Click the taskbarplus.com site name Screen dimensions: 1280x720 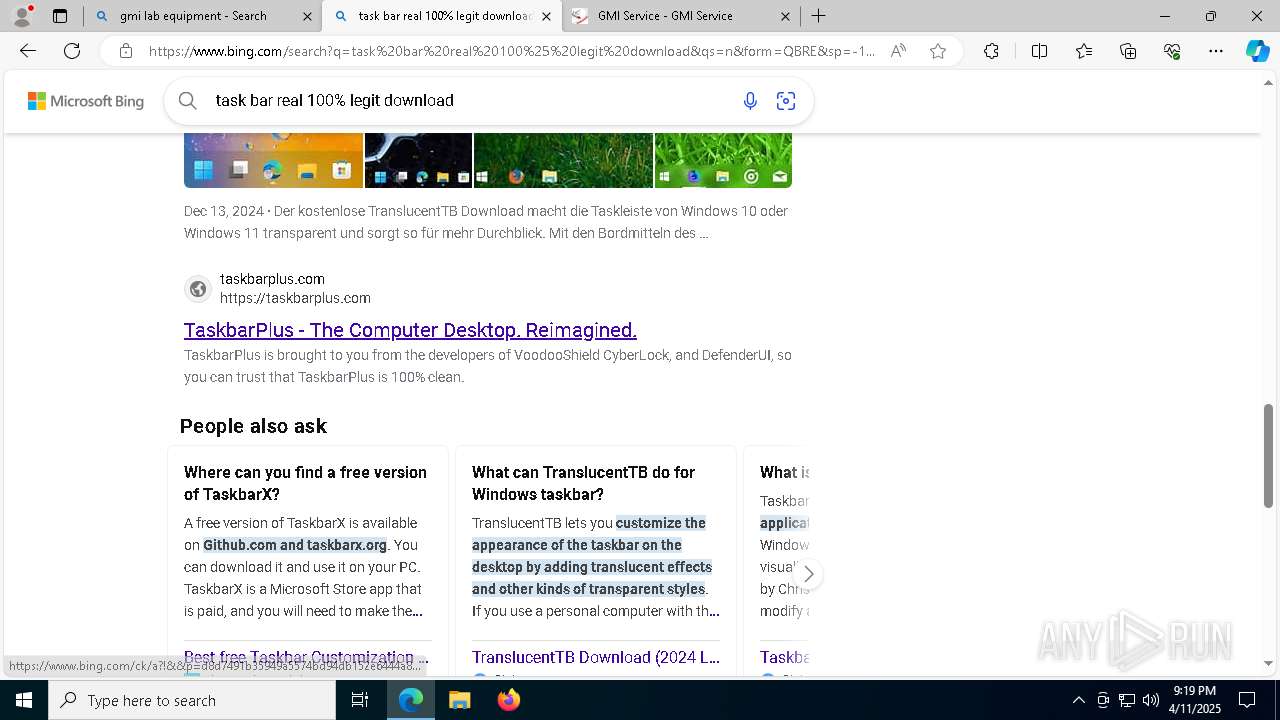point(272,279)
